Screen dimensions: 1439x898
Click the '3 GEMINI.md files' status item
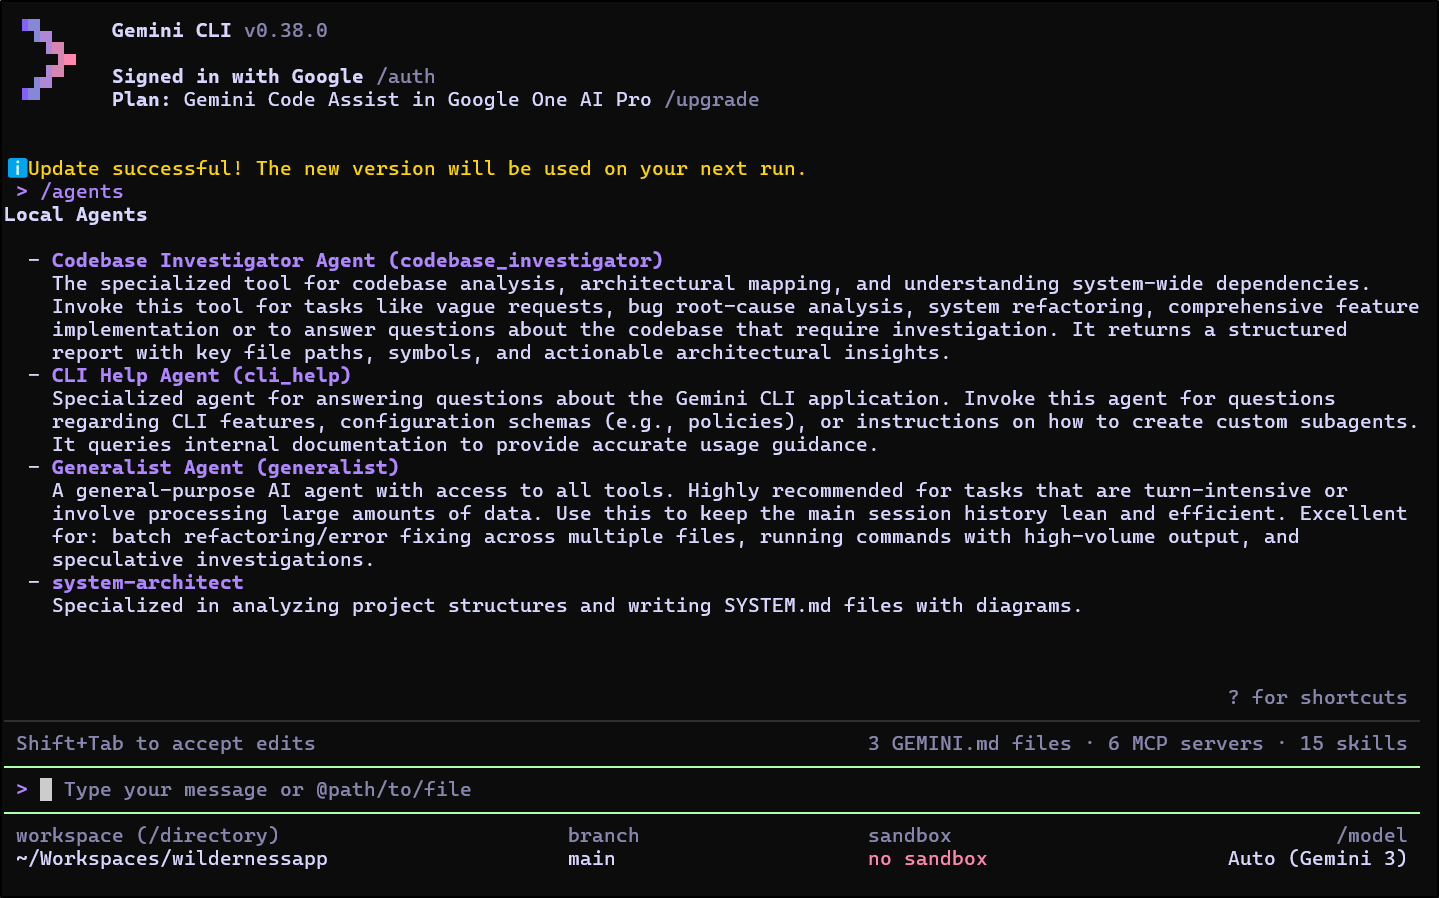[x=969, y=743]
